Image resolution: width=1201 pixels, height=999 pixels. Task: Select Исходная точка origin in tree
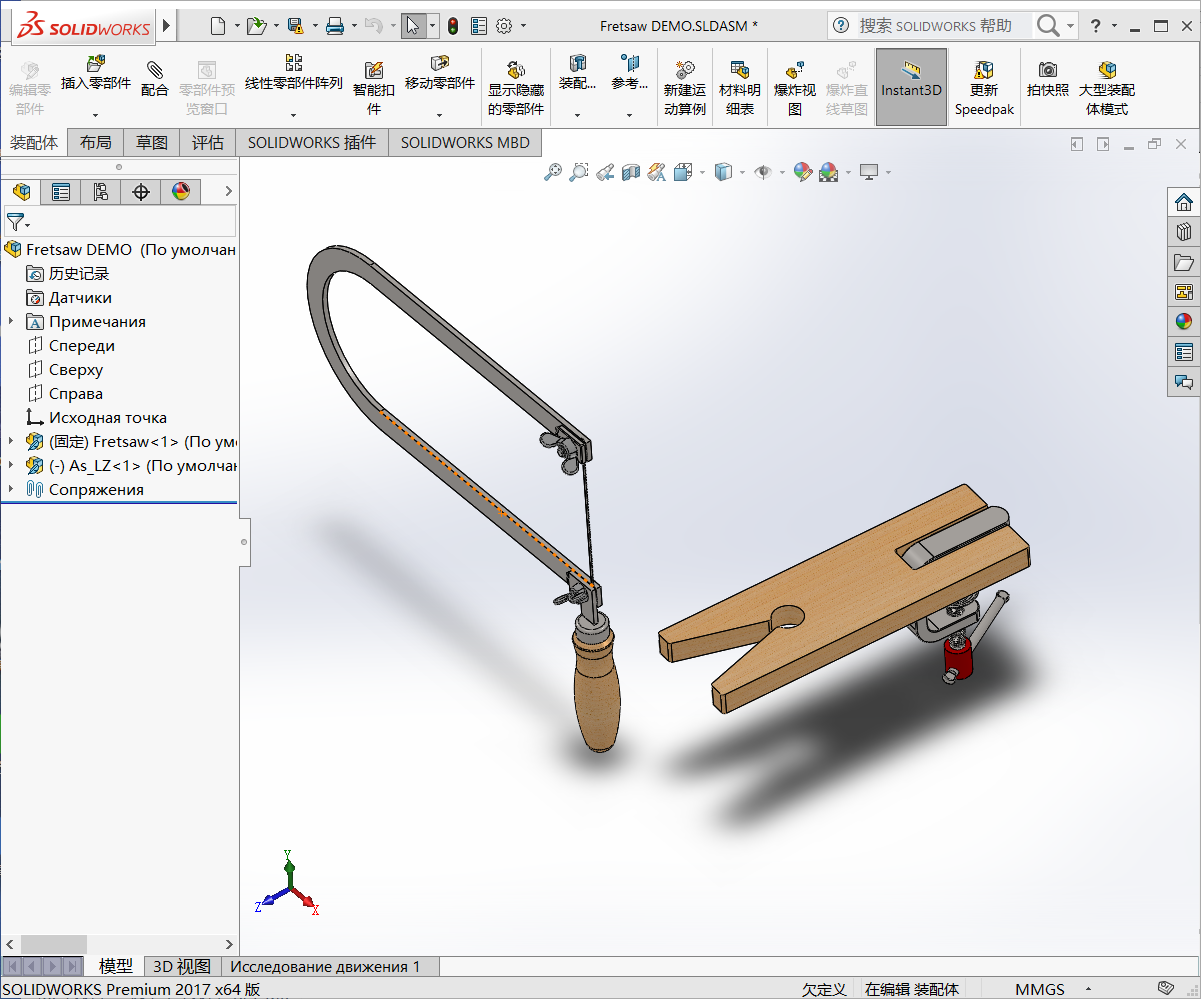click(108, 417)
